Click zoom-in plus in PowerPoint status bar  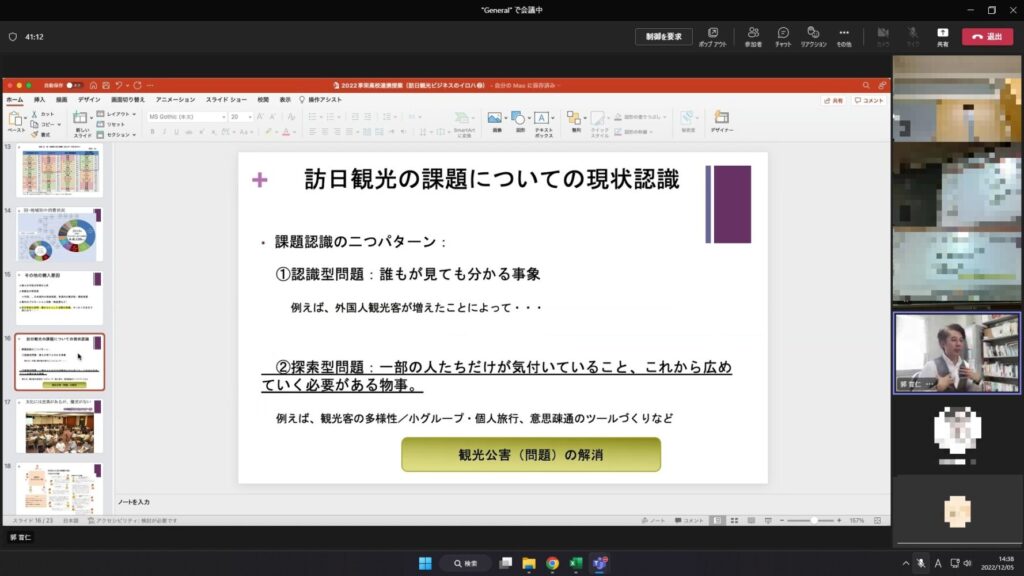tap(839, 520)
